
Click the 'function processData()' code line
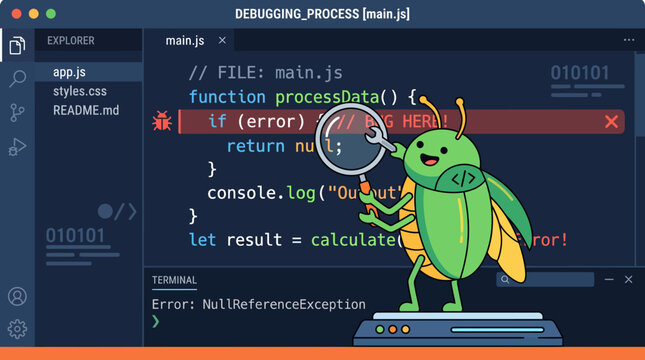pos(303,97)
